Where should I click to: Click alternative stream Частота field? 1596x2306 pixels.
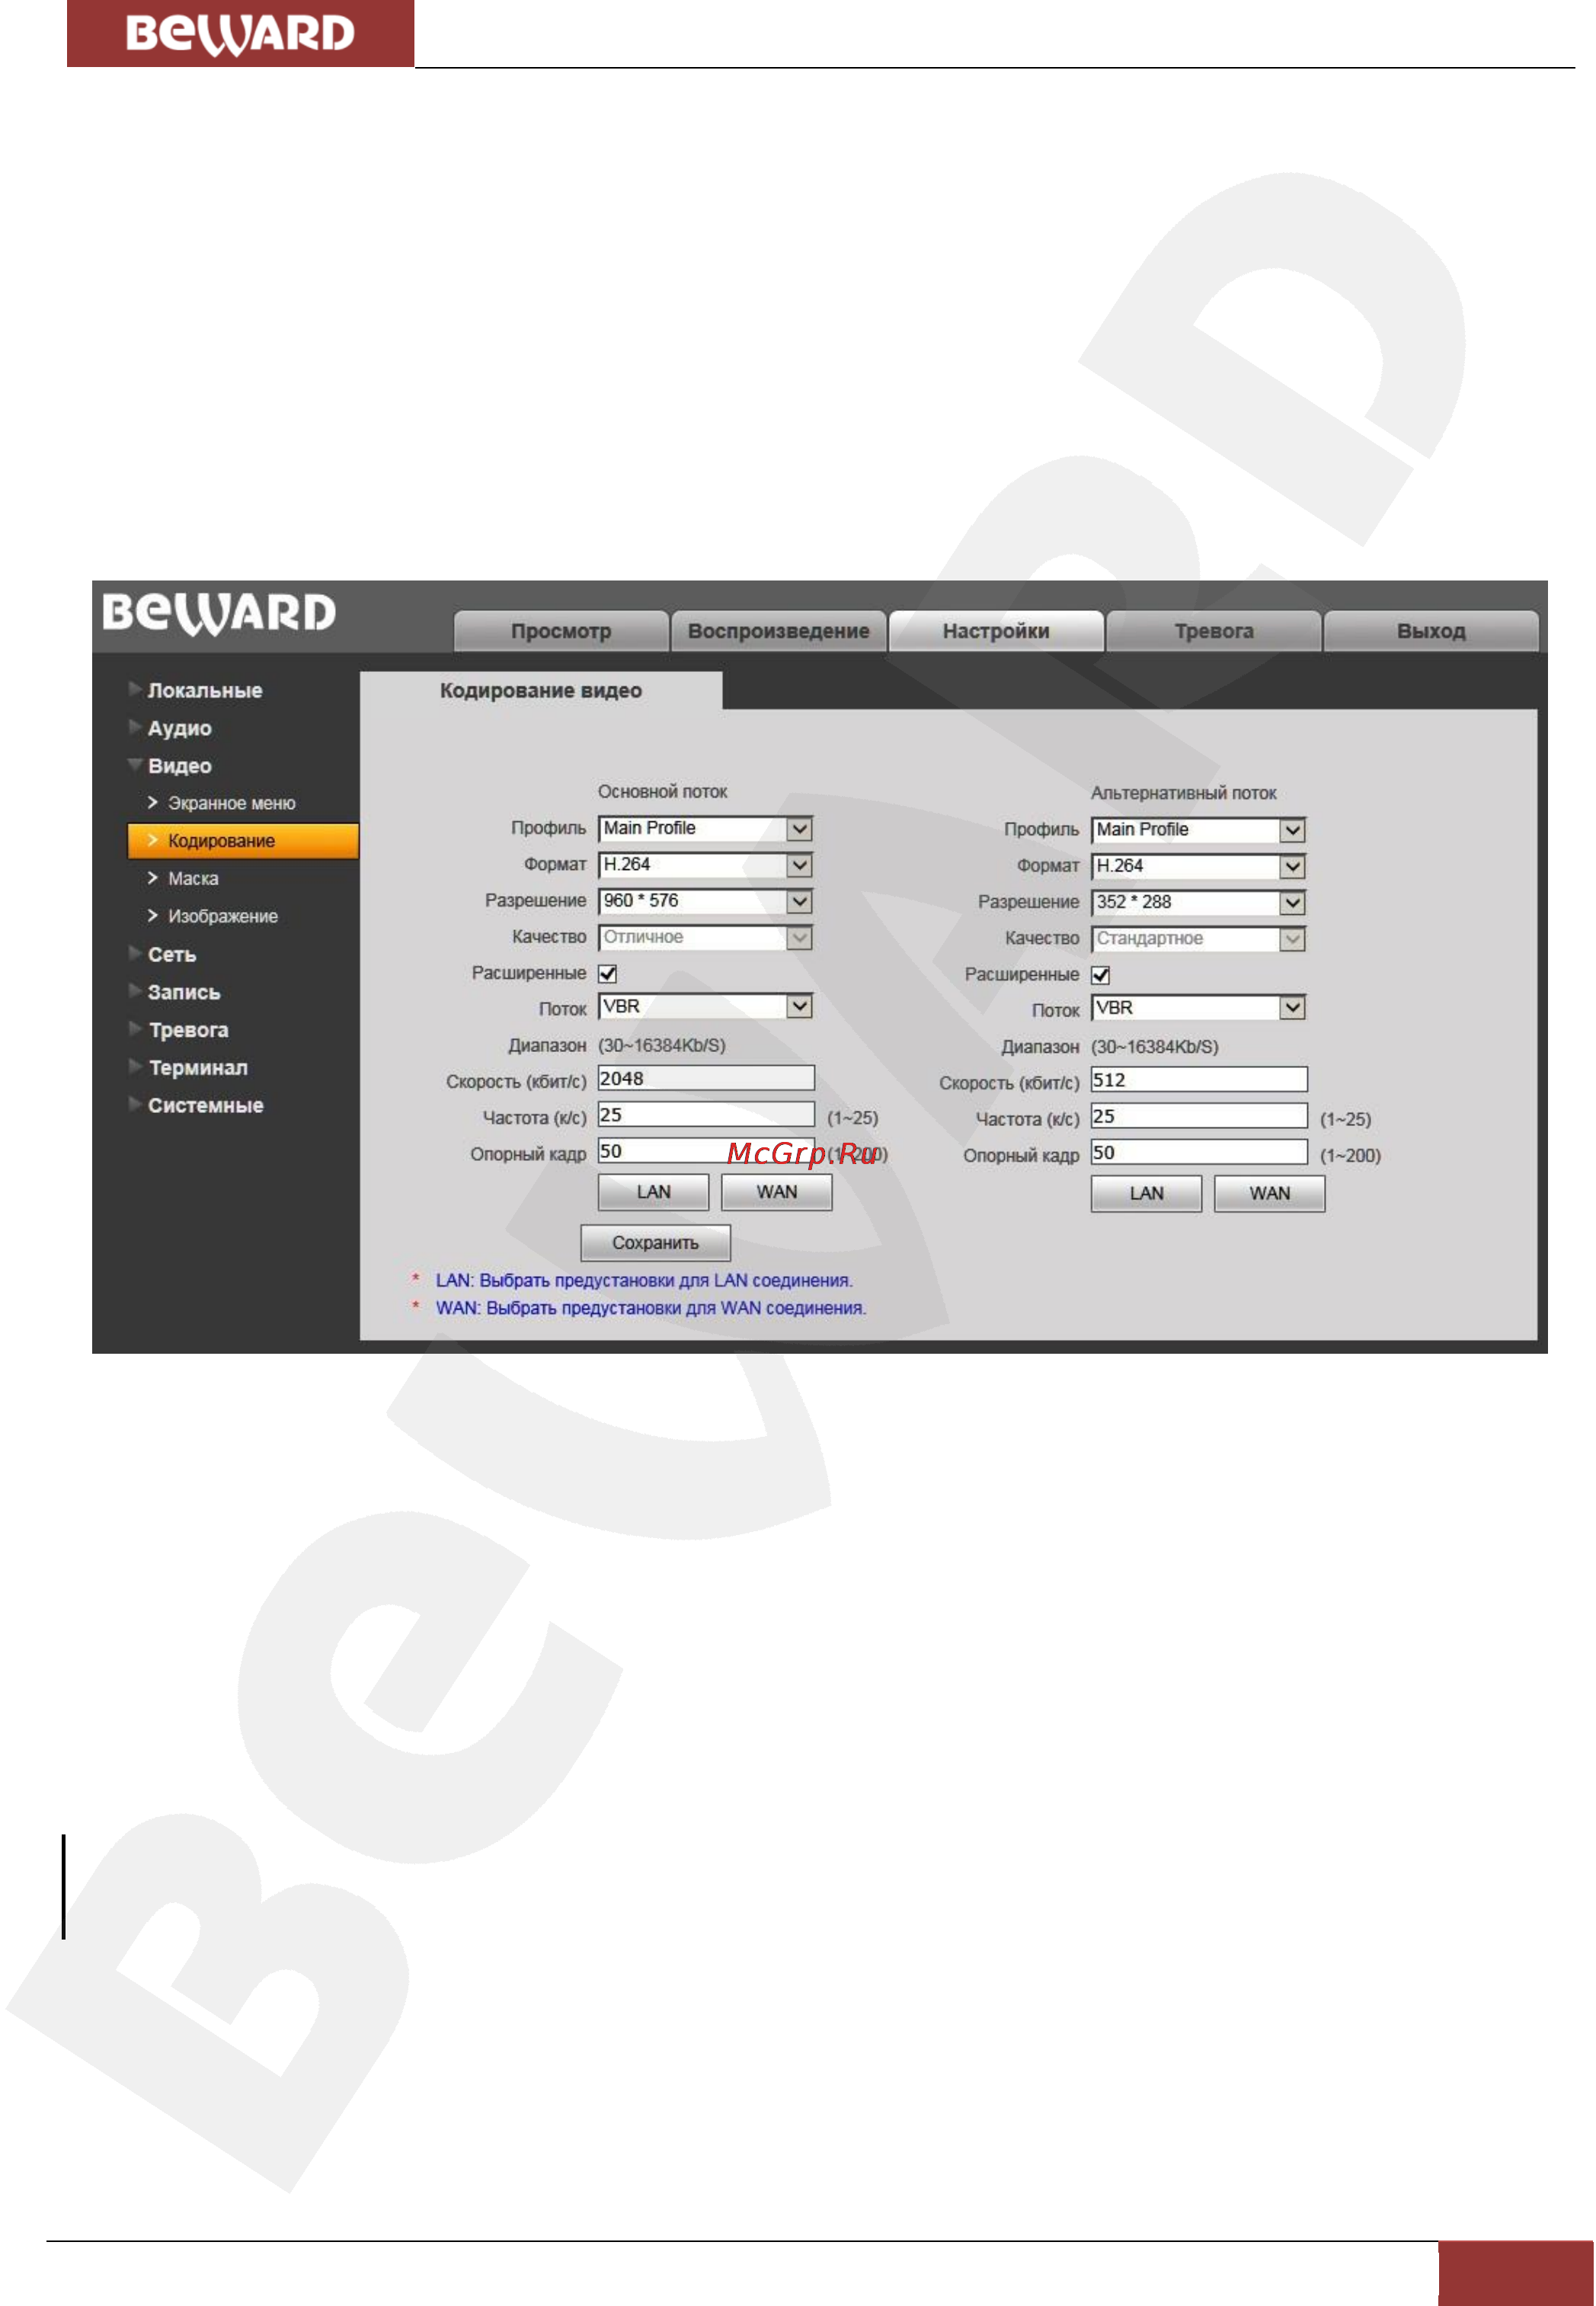pyautogui.click(x=1199, y=1117)
